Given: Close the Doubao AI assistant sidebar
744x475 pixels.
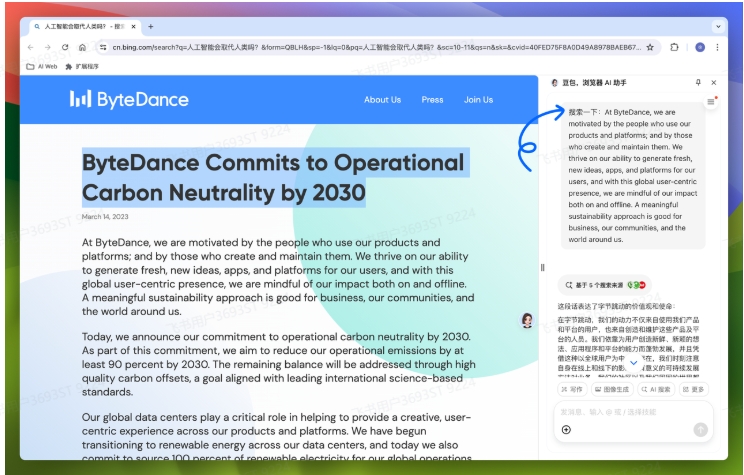Looking at the screenshot, I should 714,83.
